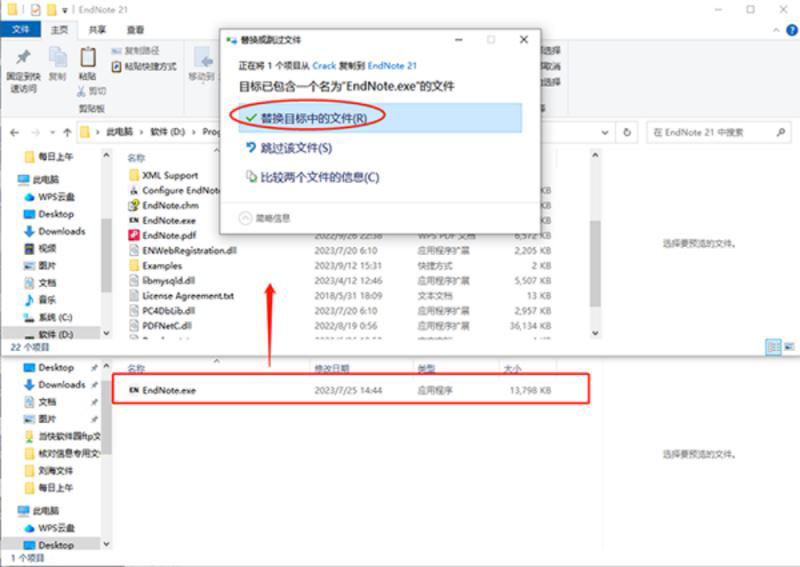Image resolution: width=800 pixels, height=567 pixels.
Task: Click the Up one level arrow
Action: 67,133
